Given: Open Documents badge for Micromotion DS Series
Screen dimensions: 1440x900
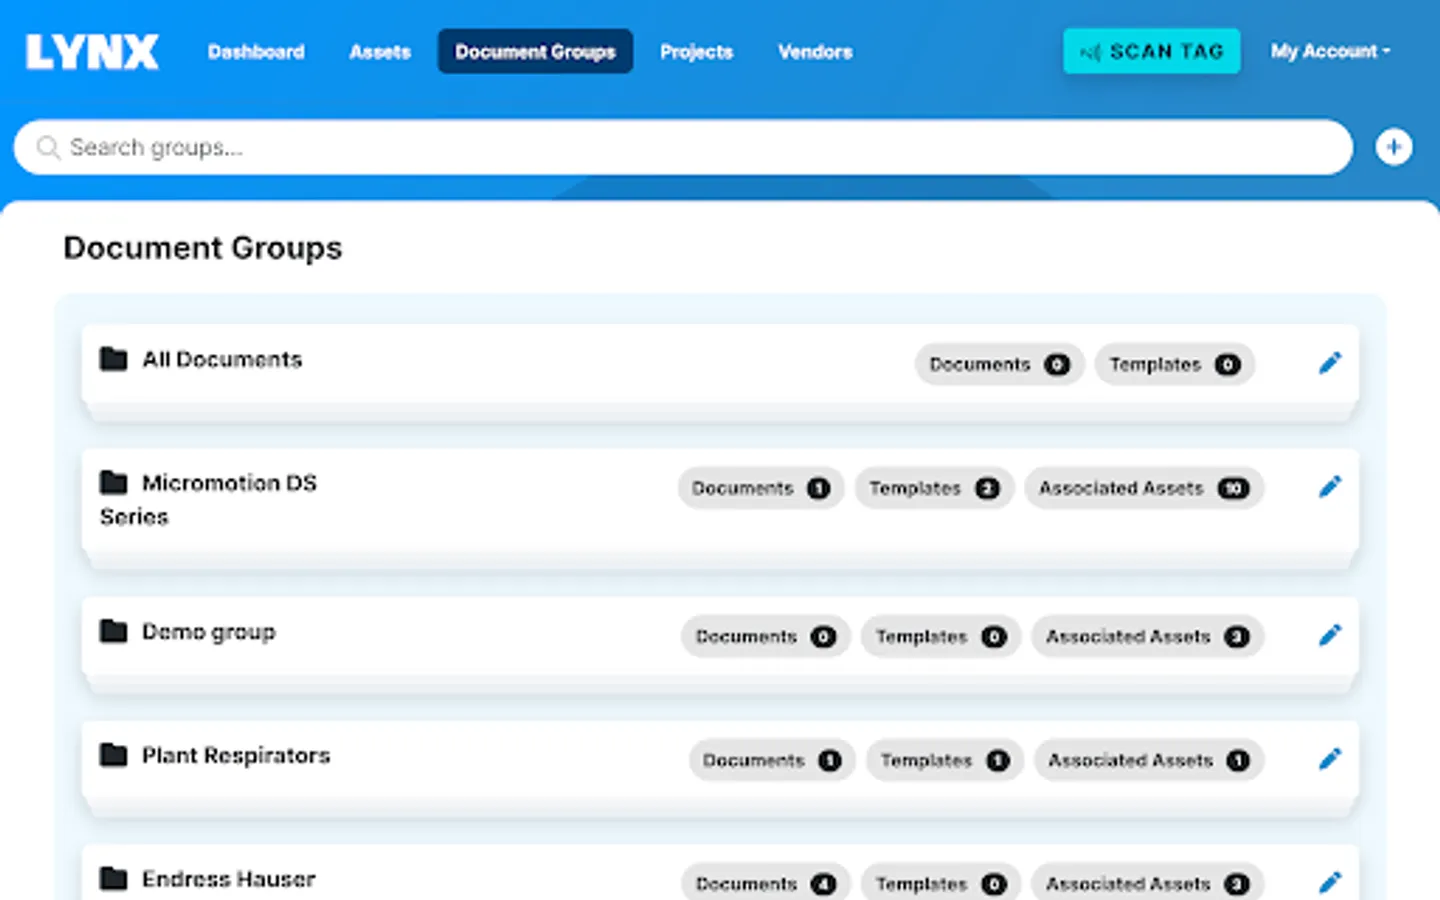Looking at the screenshot, I should pyautogui.click(x=760, y=488).
